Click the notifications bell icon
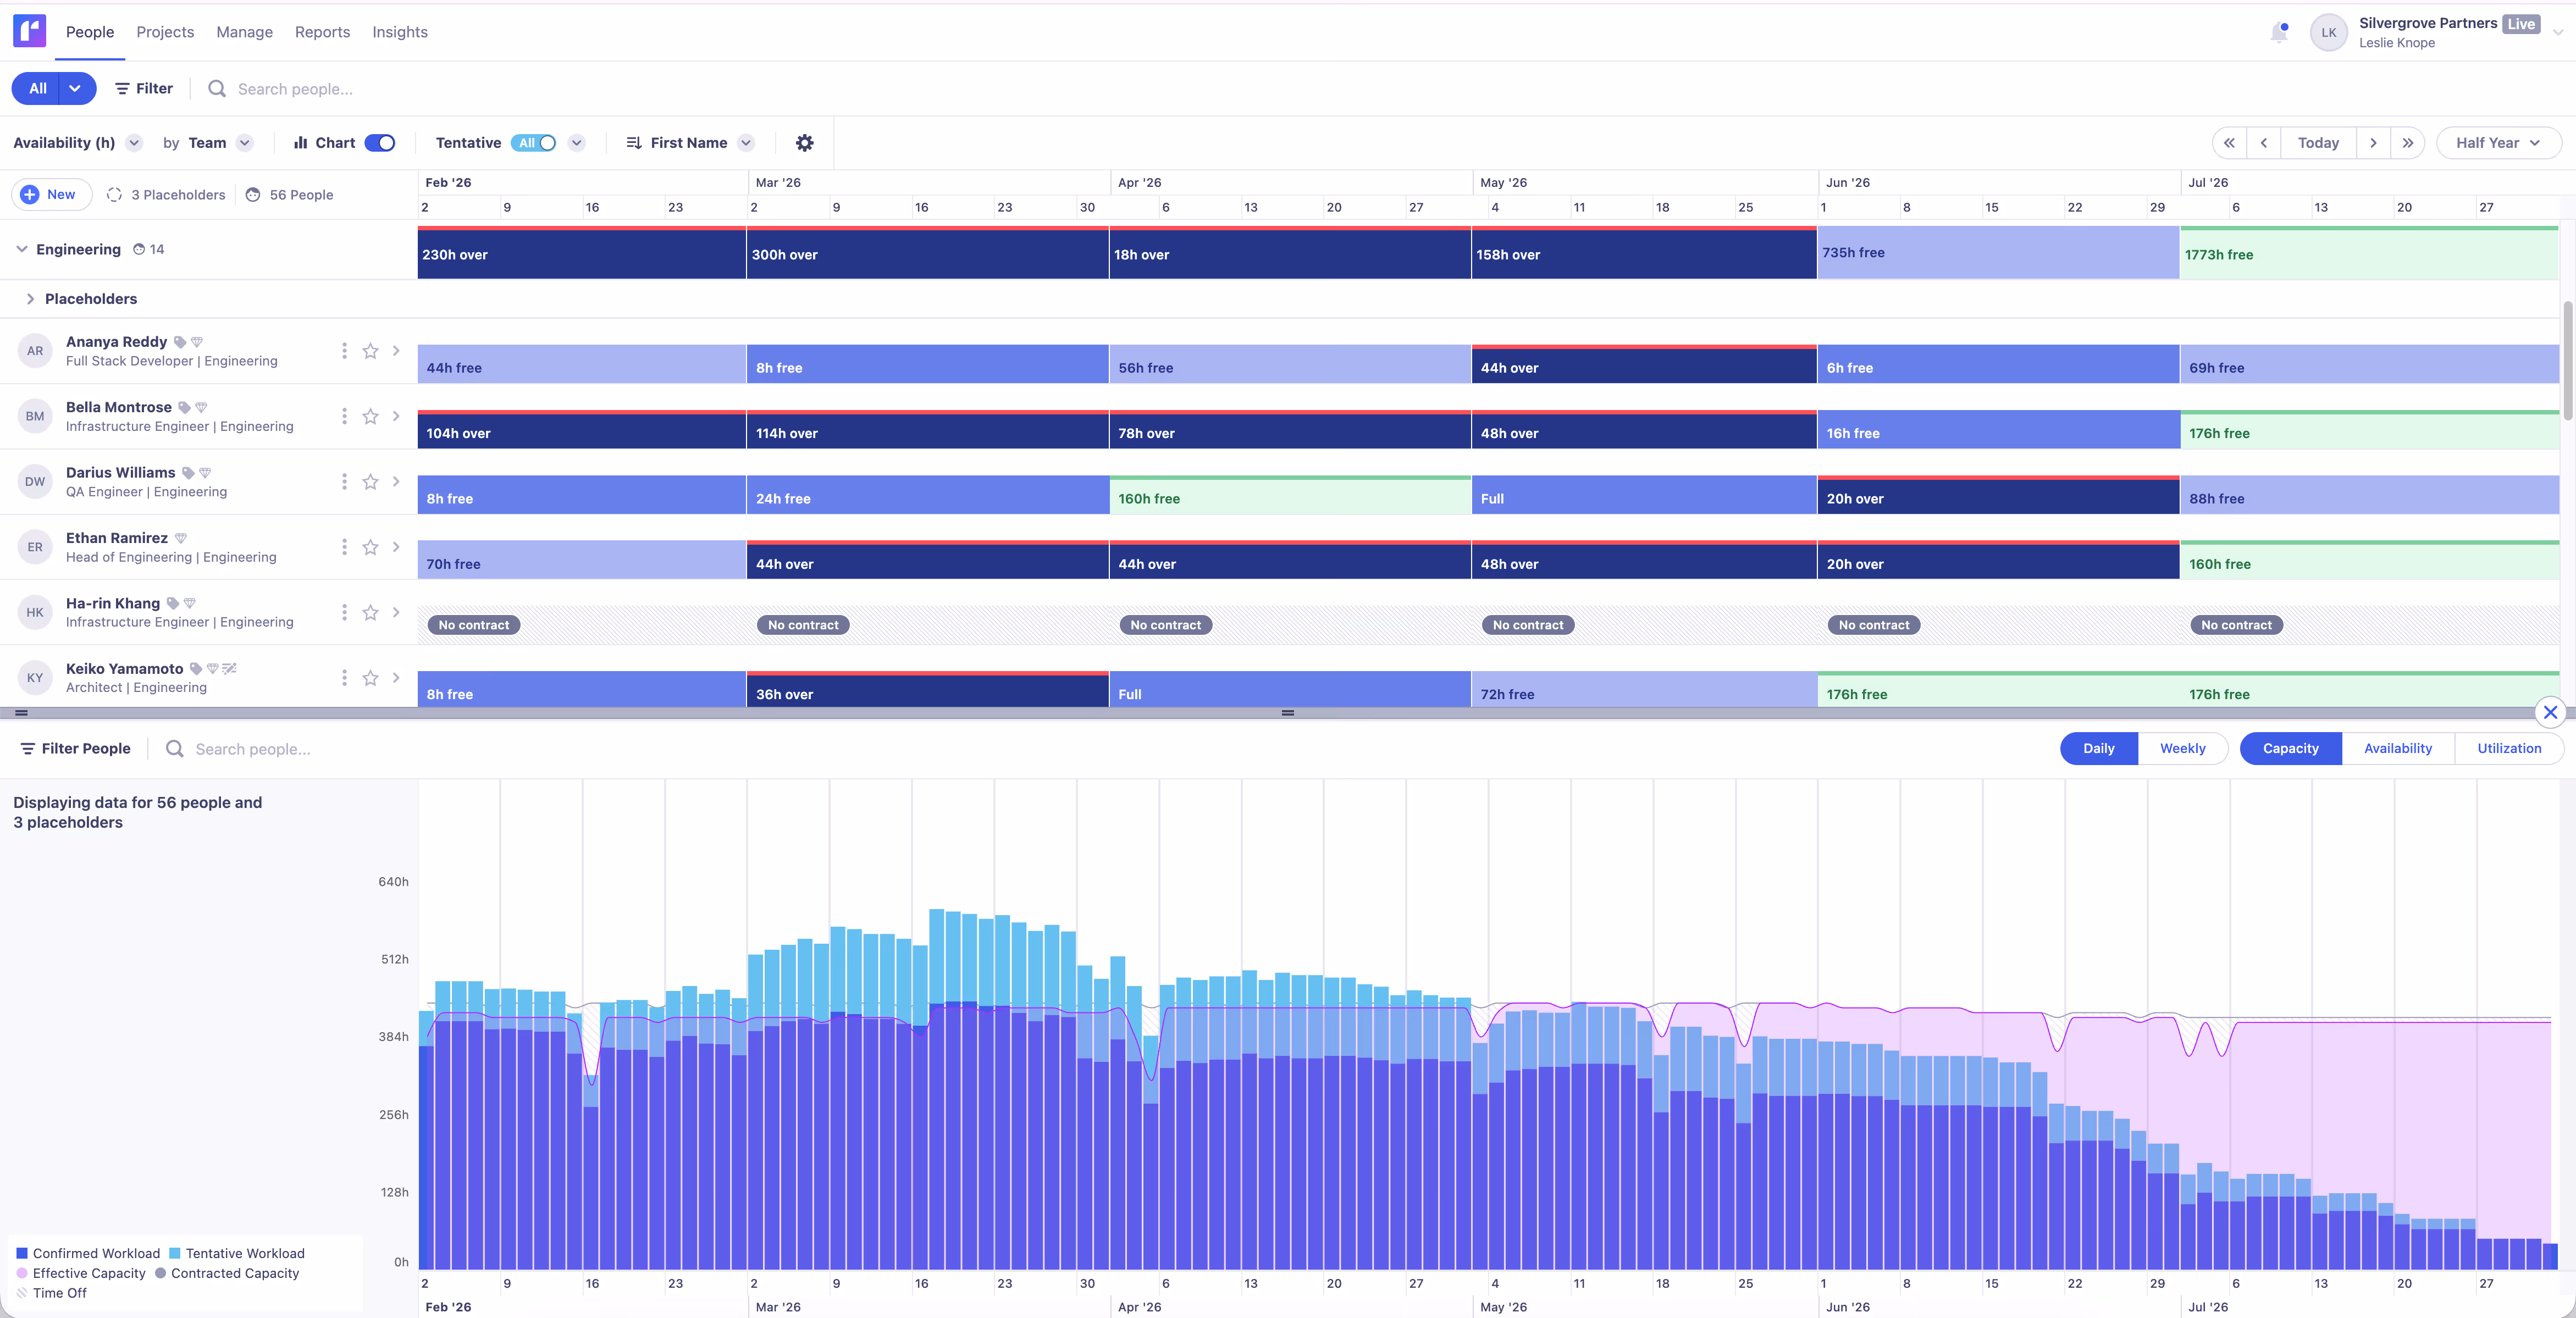The image size is (2576, 1318). (x=2279, y=33)
